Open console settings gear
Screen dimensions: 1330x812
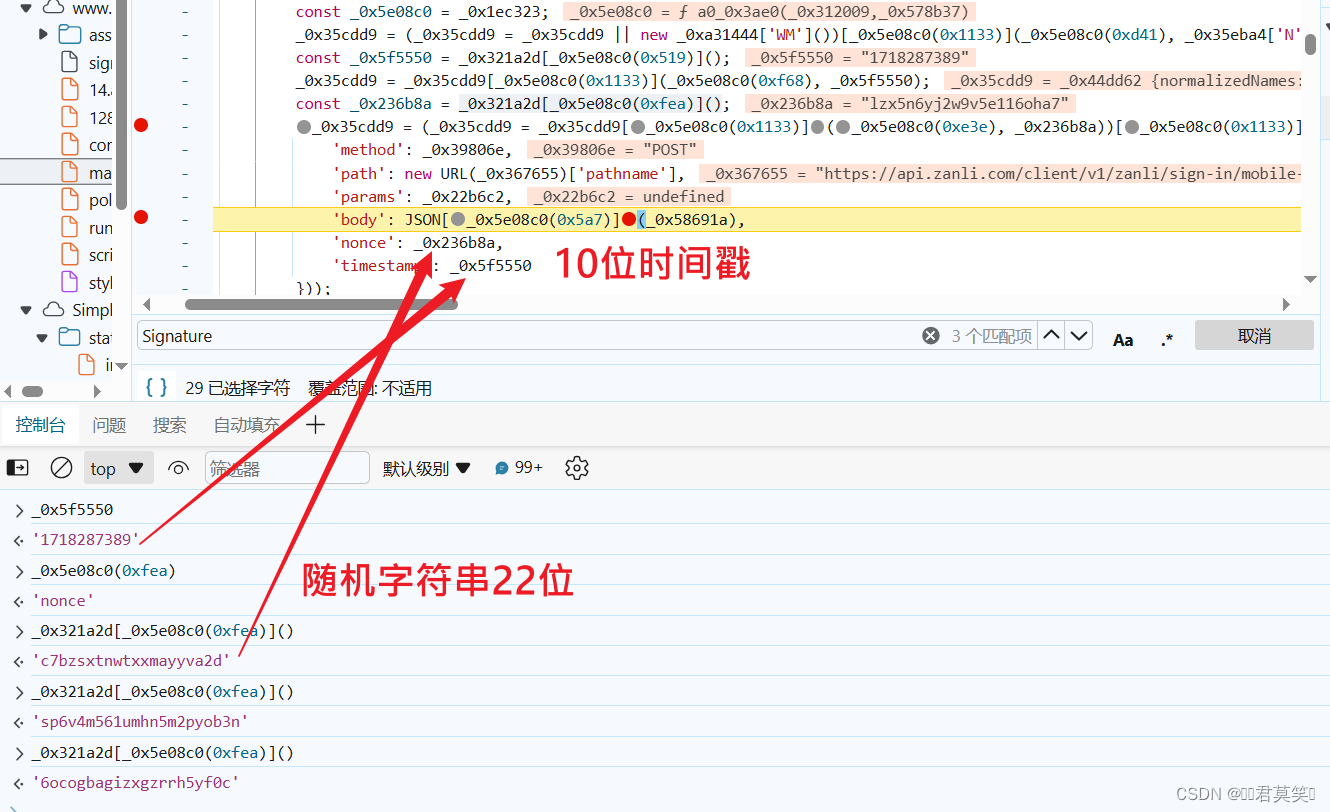(576, 467)
